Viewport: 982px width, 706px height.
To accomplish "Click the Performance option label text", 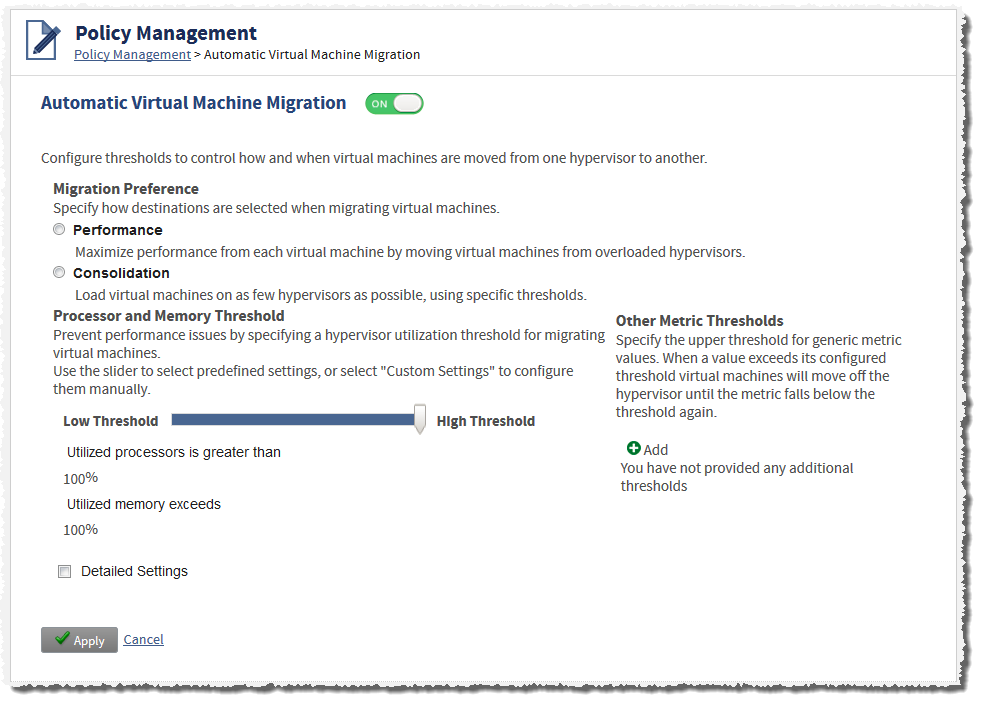I will (118, 230).
